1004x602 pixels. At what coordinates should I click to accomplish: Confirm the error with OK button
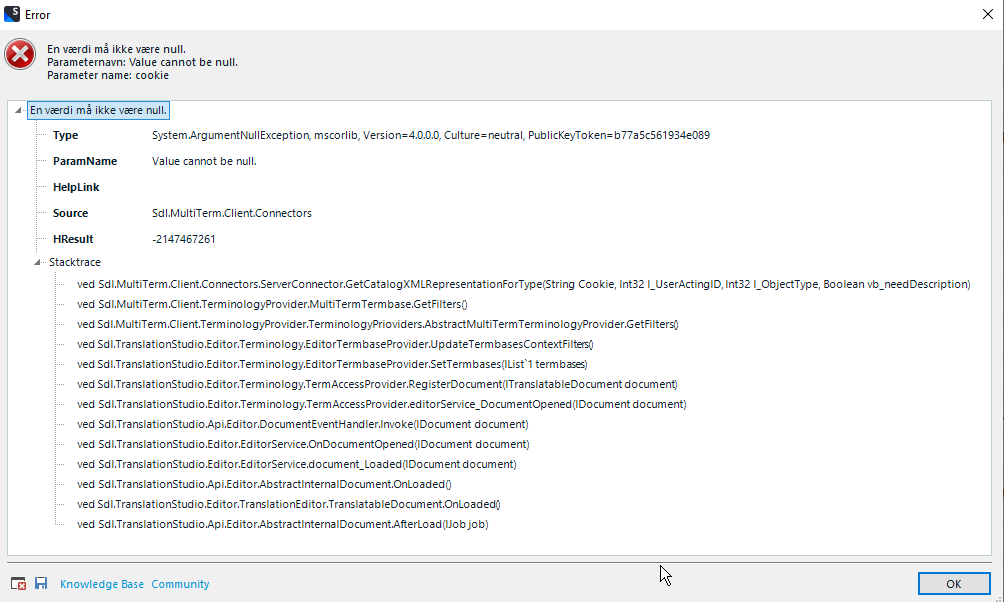tap(953, 583)
